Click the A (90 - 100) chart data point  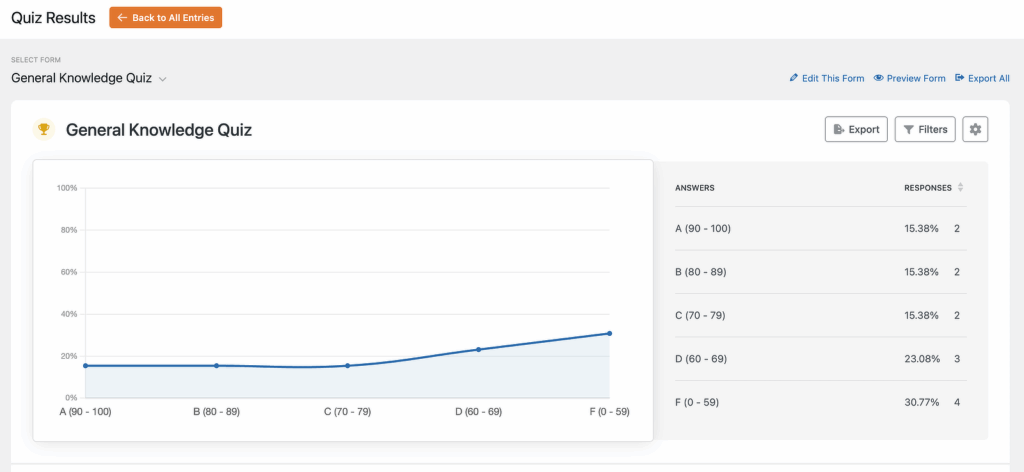click(x=86, y=365)
